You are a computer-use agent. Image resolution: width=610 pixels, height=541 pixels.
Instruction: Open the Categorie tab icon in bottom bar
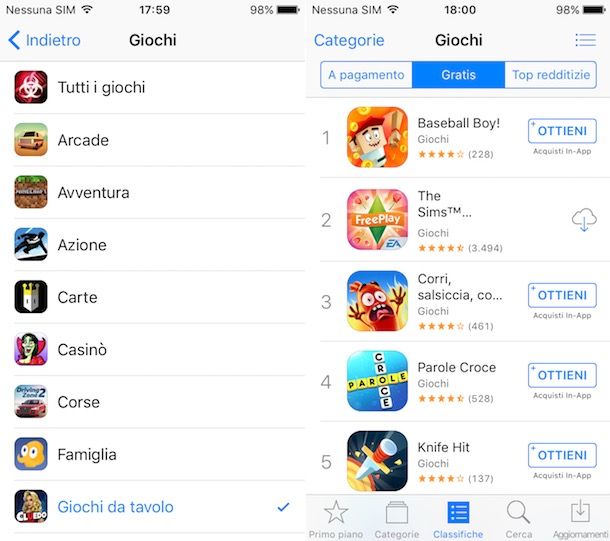(x=397, y=513)
